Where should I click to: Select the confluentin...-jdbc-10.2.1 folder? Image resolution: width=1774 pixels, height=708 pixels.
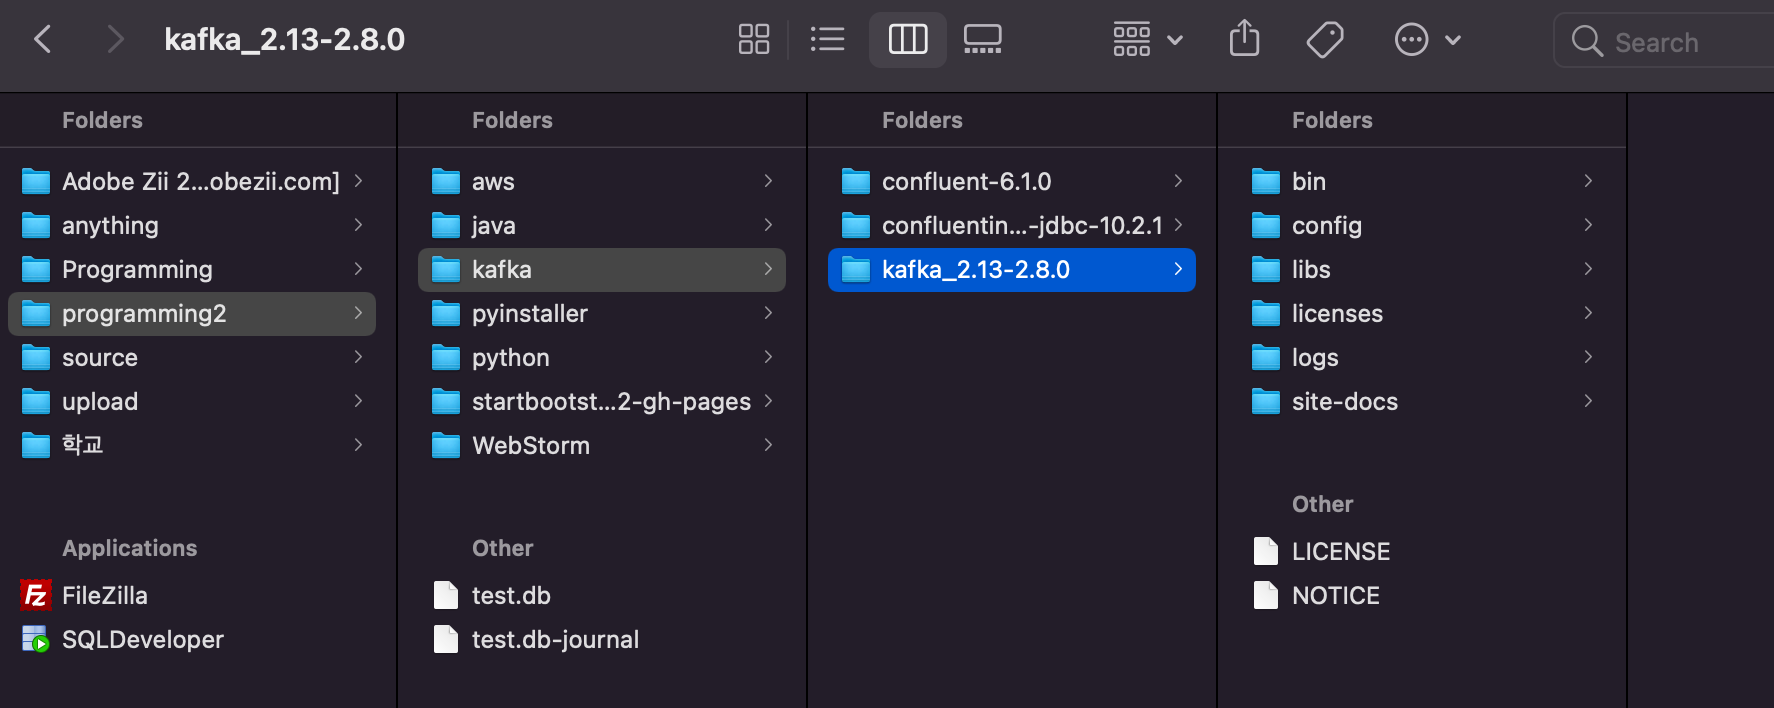coord(1012,225)
